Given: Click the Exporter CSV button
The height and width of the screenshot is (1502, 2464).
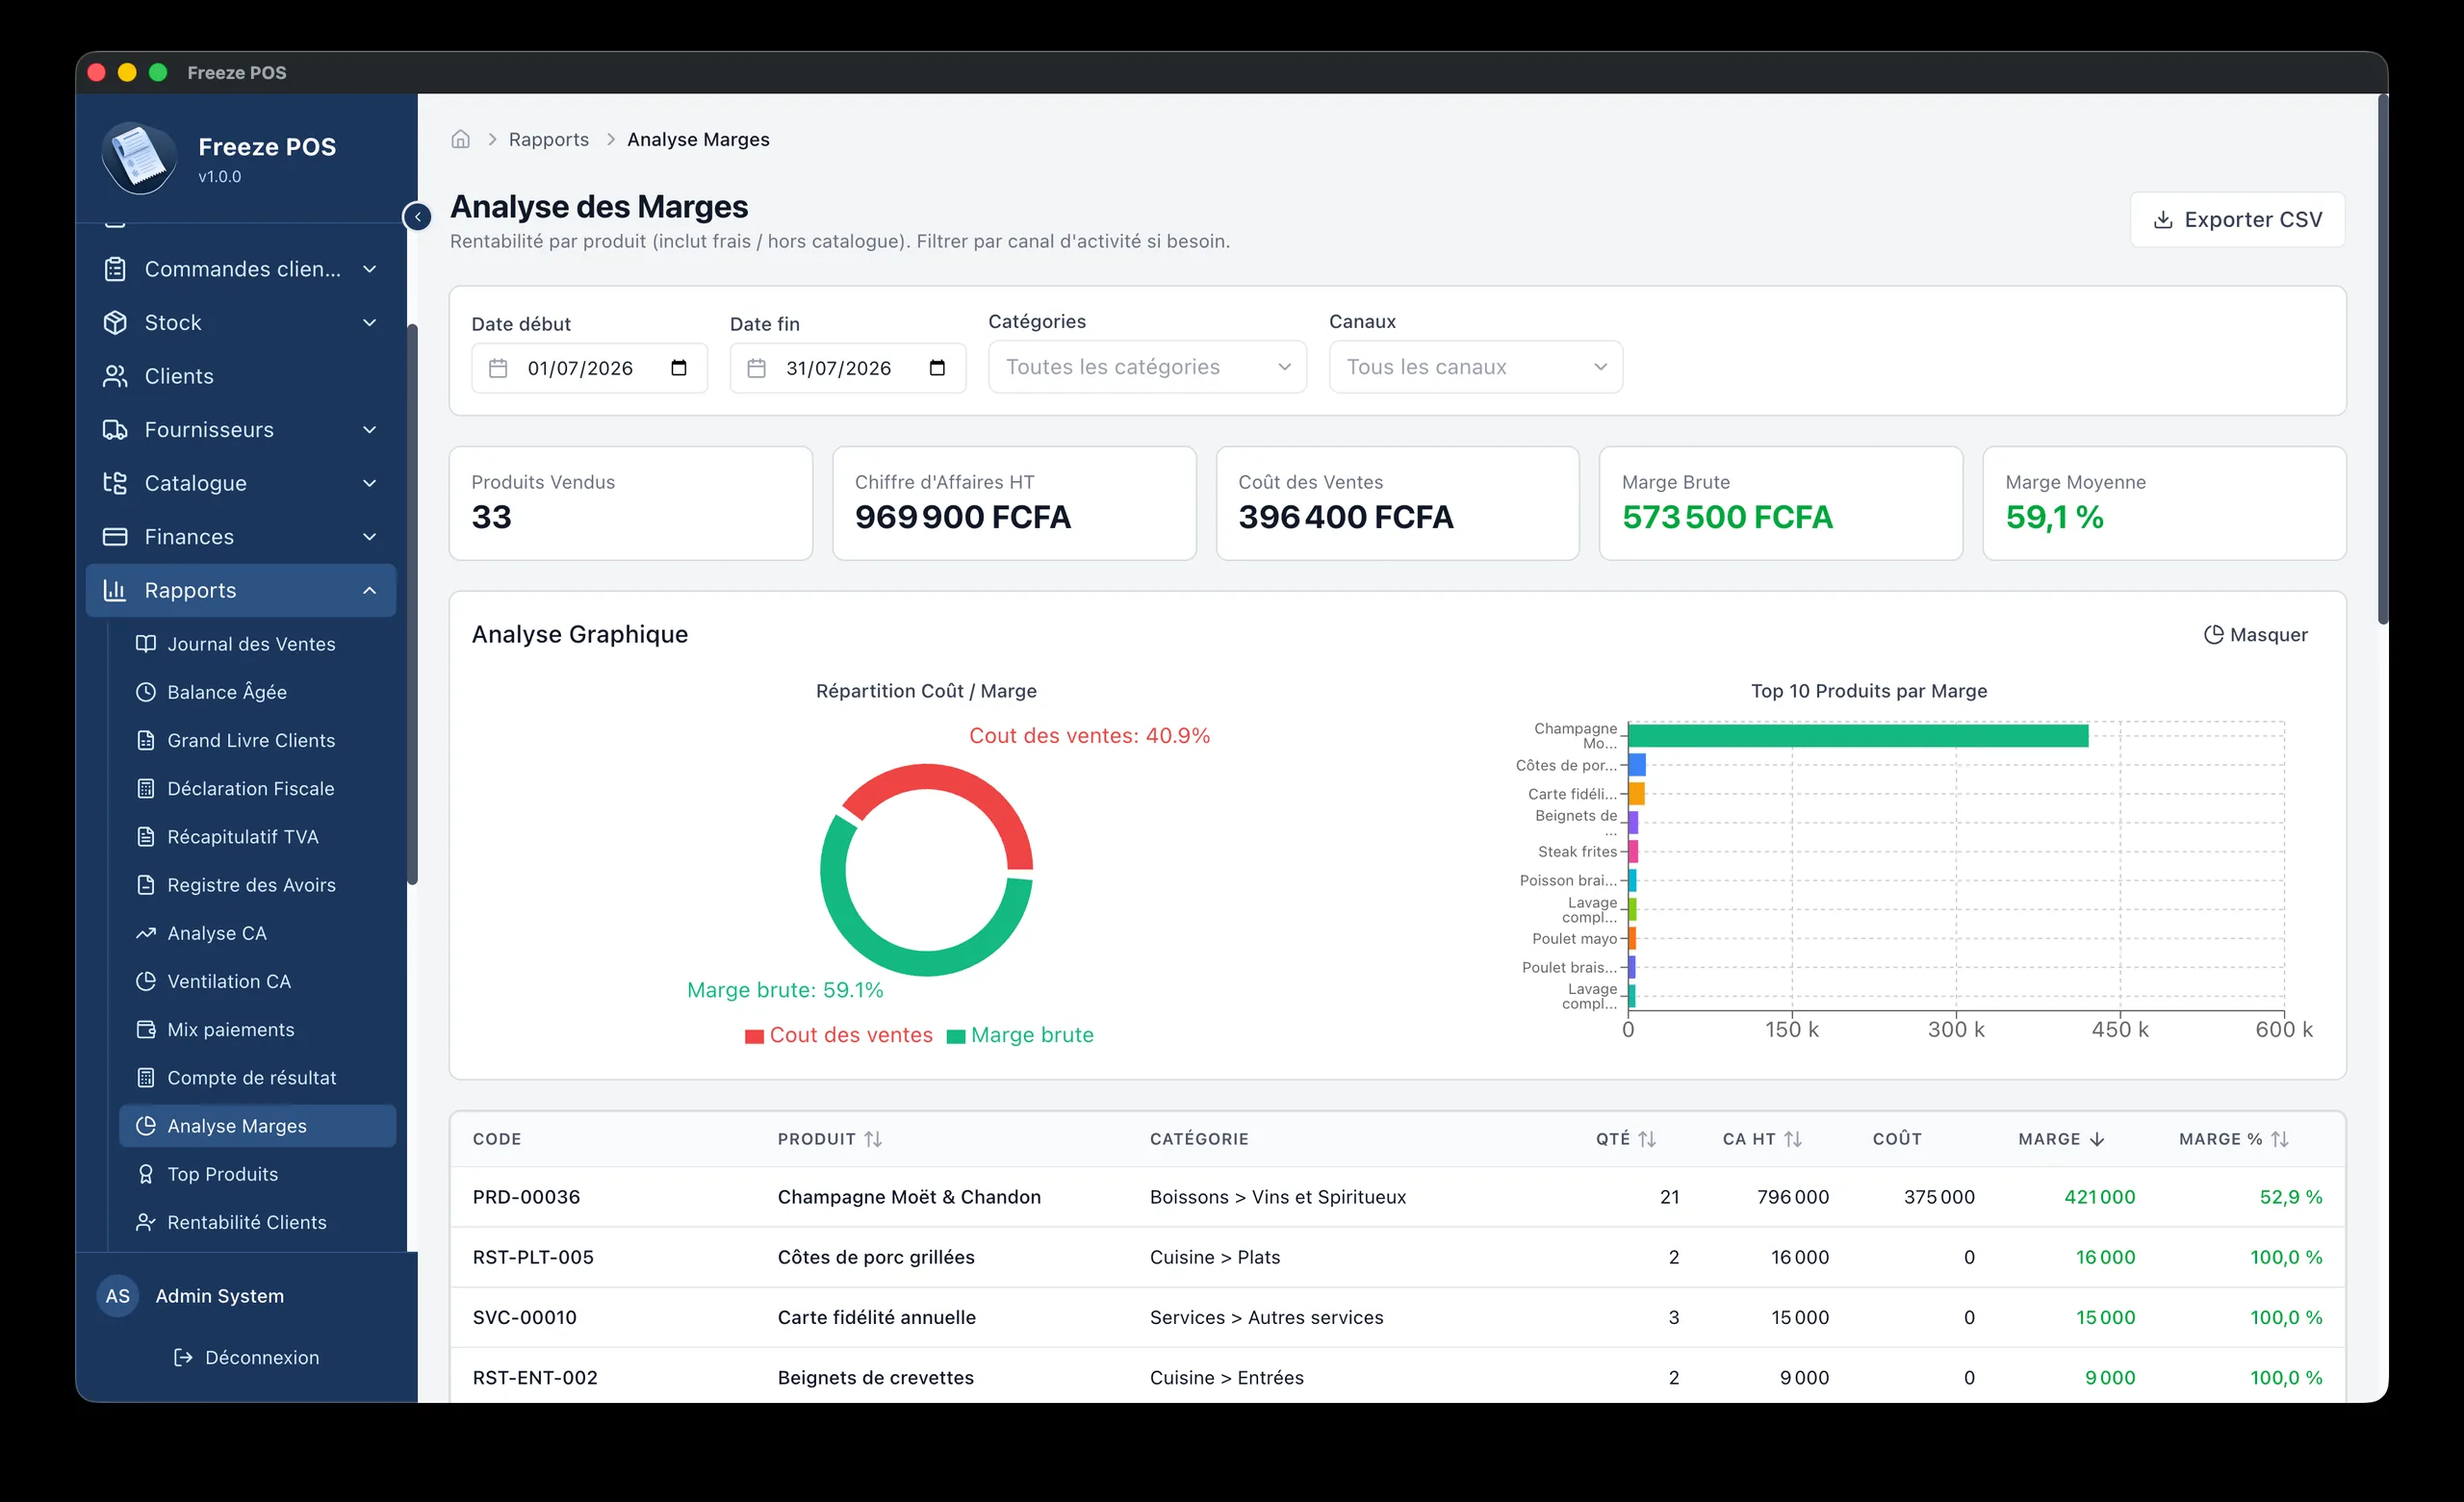Looking at the screenshot, I should (x=2237, y=219).
